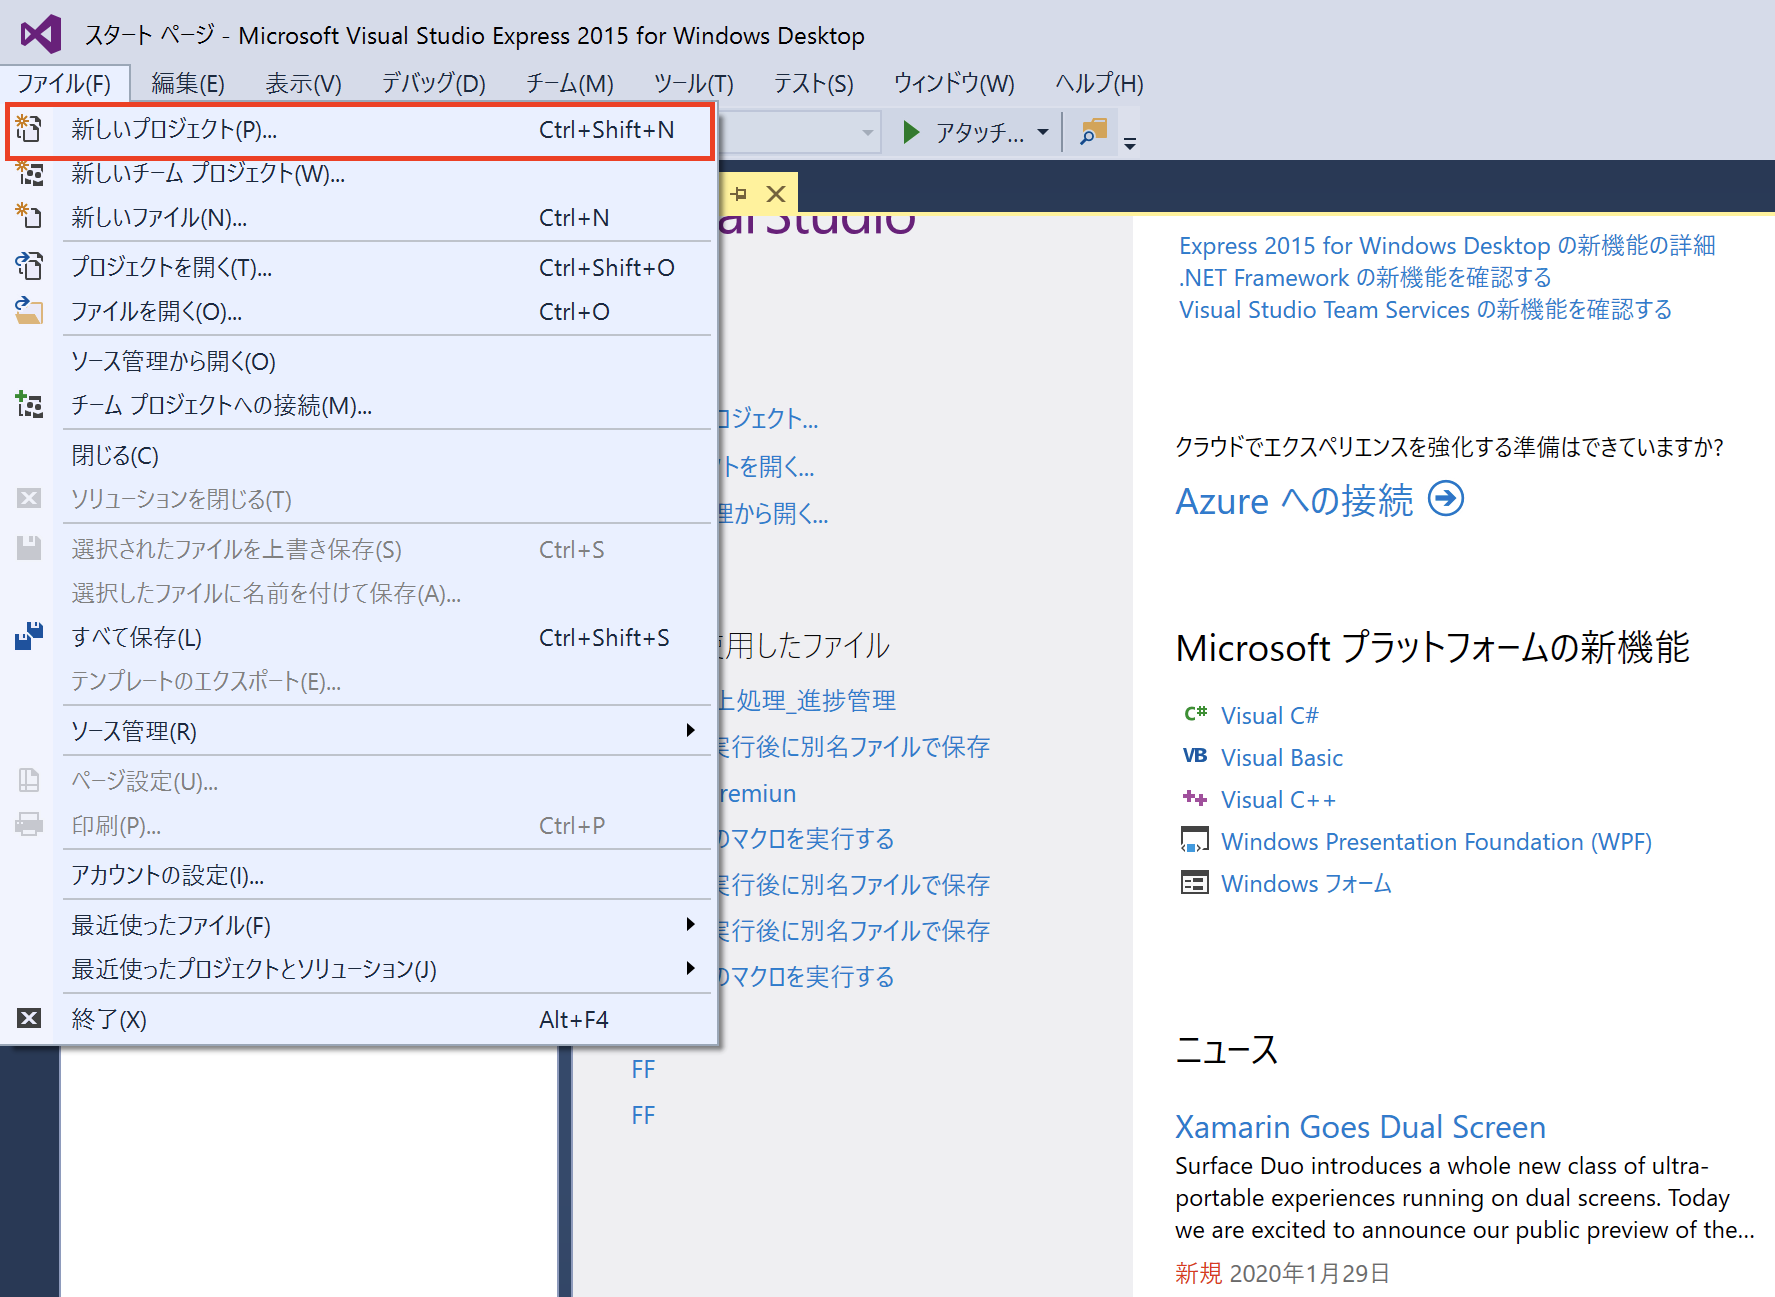Open the Xamarin Goes Dual Screen article
This screenshot has height=1297, width=1775.
tap(1360, 1127)
